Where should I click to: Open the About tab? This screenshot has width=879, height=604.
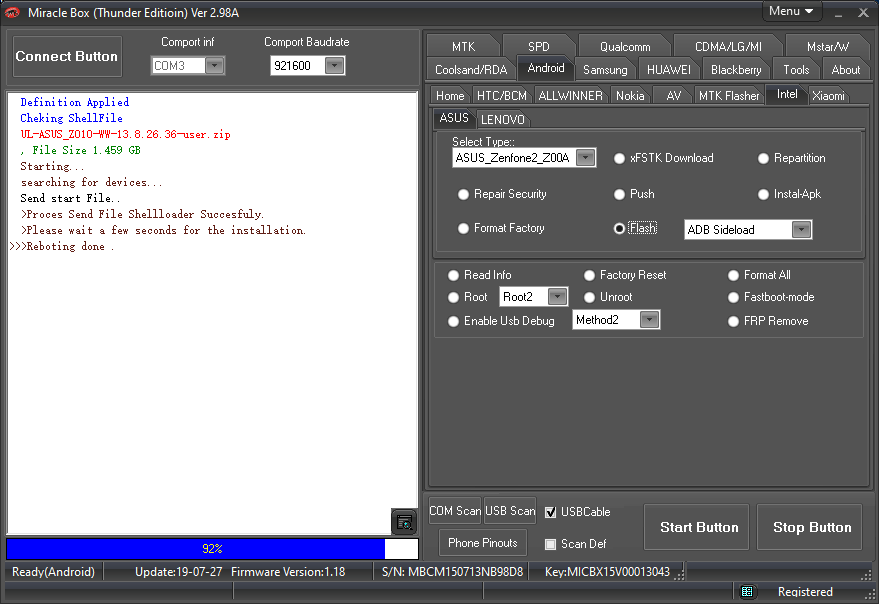pos(845,70)
